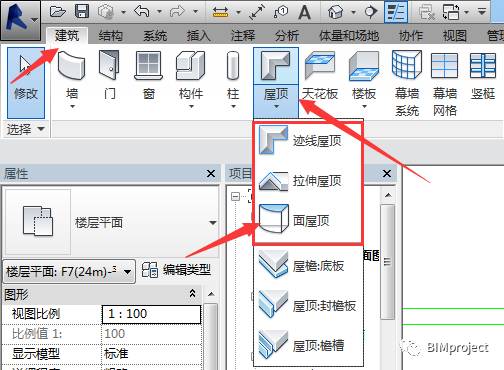The width and height of the screenshot is (504, 370).
Task: Toggle the Thin Lines icon
Action: coord(396,12)
